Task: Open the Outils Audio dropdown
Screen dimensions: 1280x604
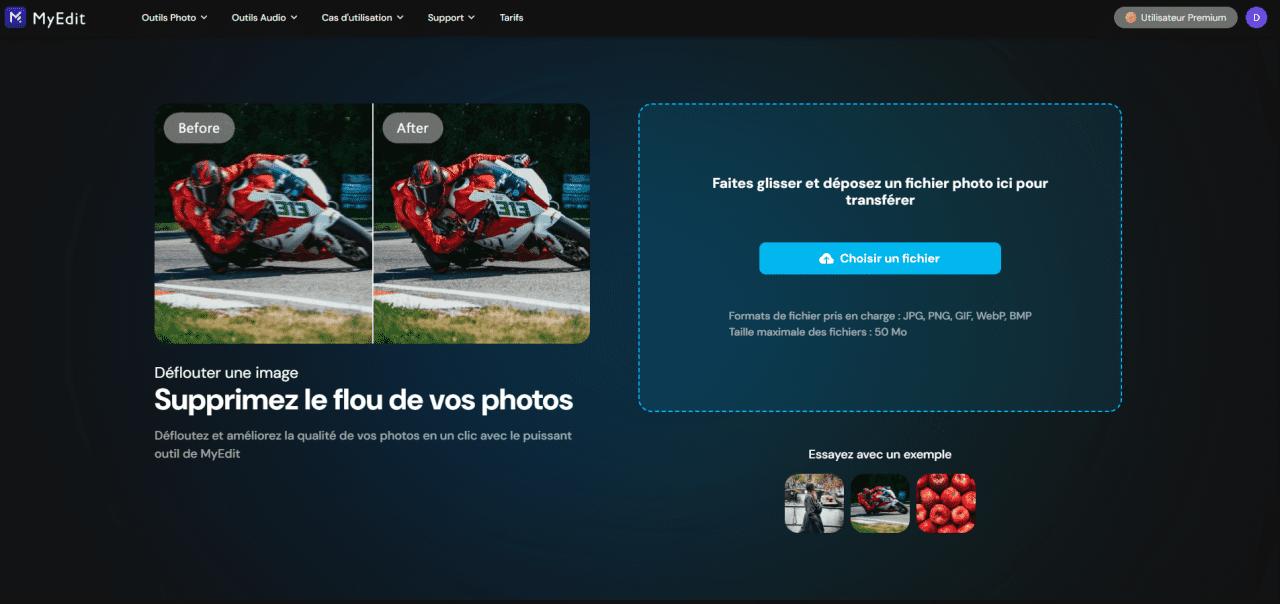Action: click(x=262, y=17)
